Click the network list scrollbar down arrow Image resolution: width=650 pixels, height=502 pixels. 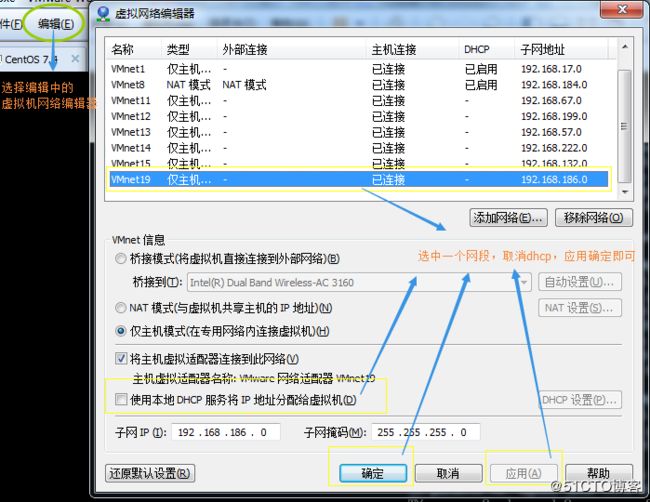[x=624, y=192]
